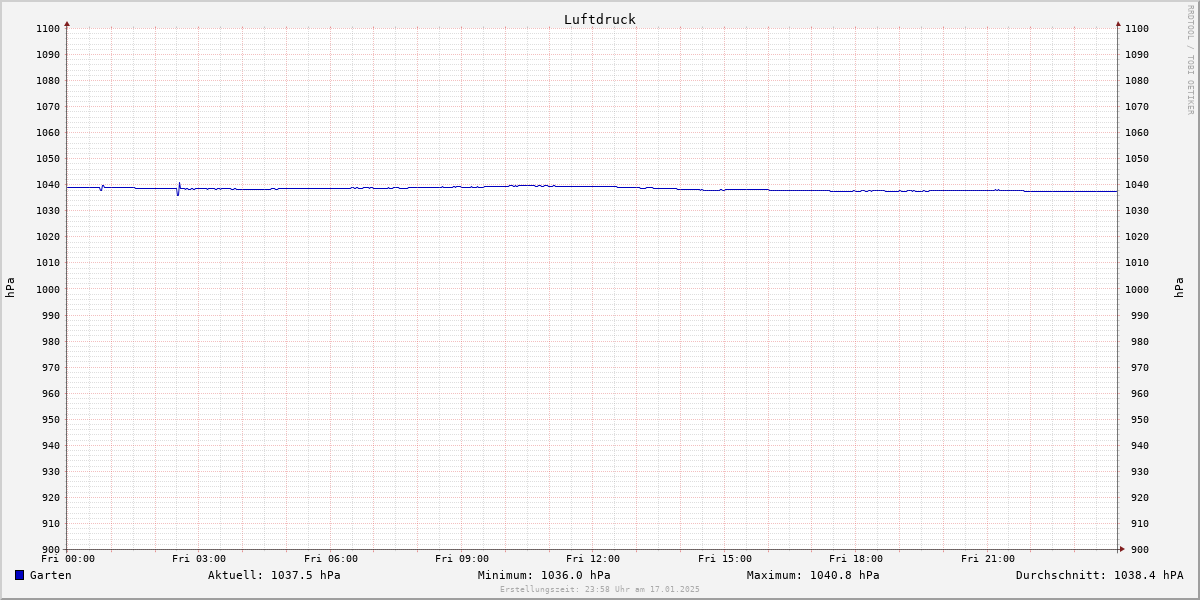The image size is (1200, 600).
Task: Click the left axis 1100 label
Action: point(48,29)
